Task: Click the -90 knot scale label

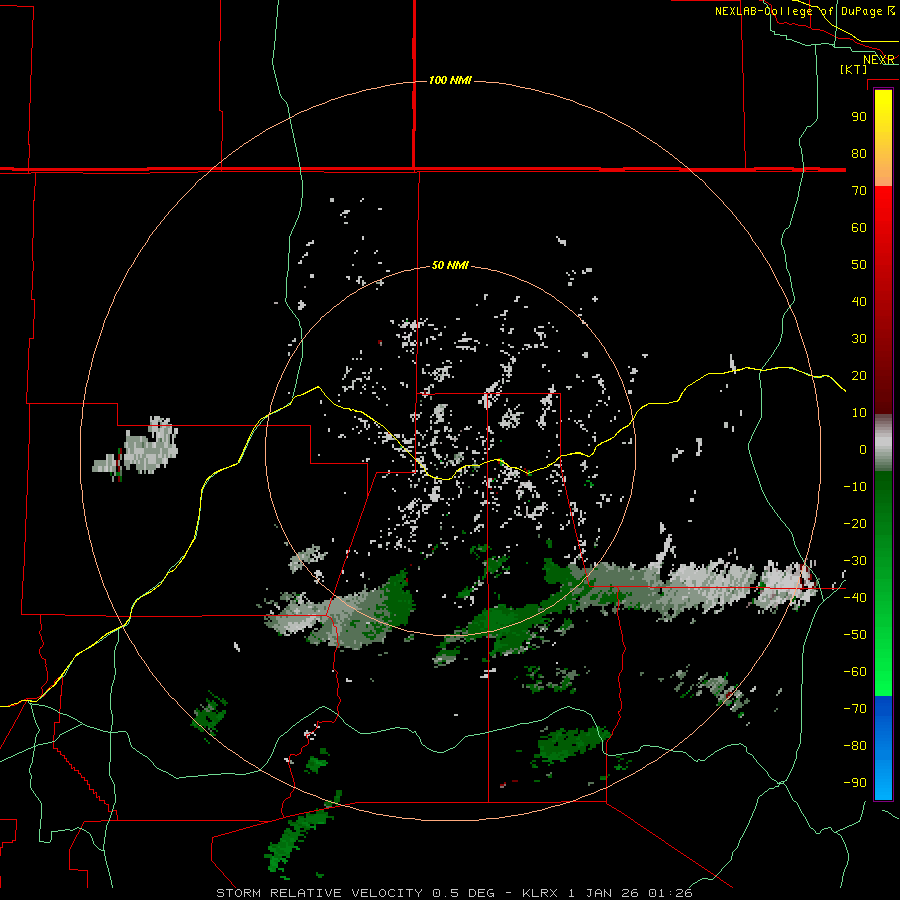Action: [855, 783]
